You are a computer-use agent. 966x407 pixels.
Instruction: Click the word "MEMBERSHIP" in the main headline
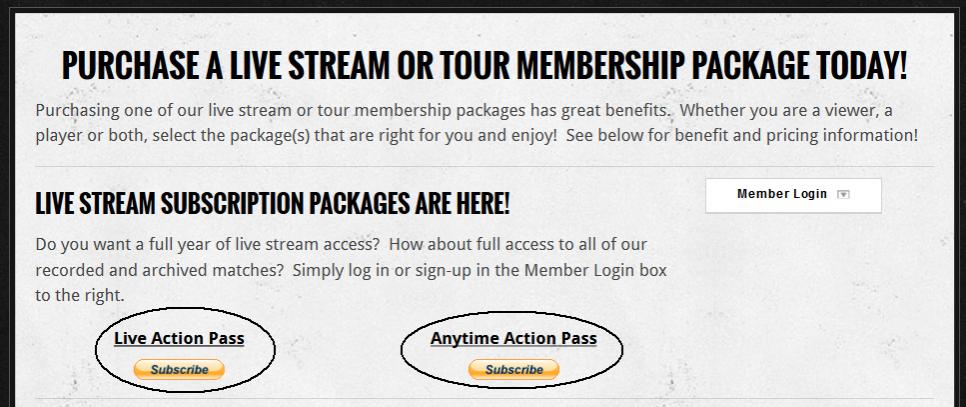[582, 67]
